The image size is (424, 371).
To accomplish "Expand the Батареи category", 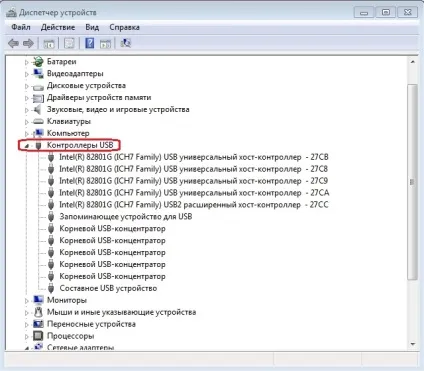I will pyautogui.click(x=27, y=62).
